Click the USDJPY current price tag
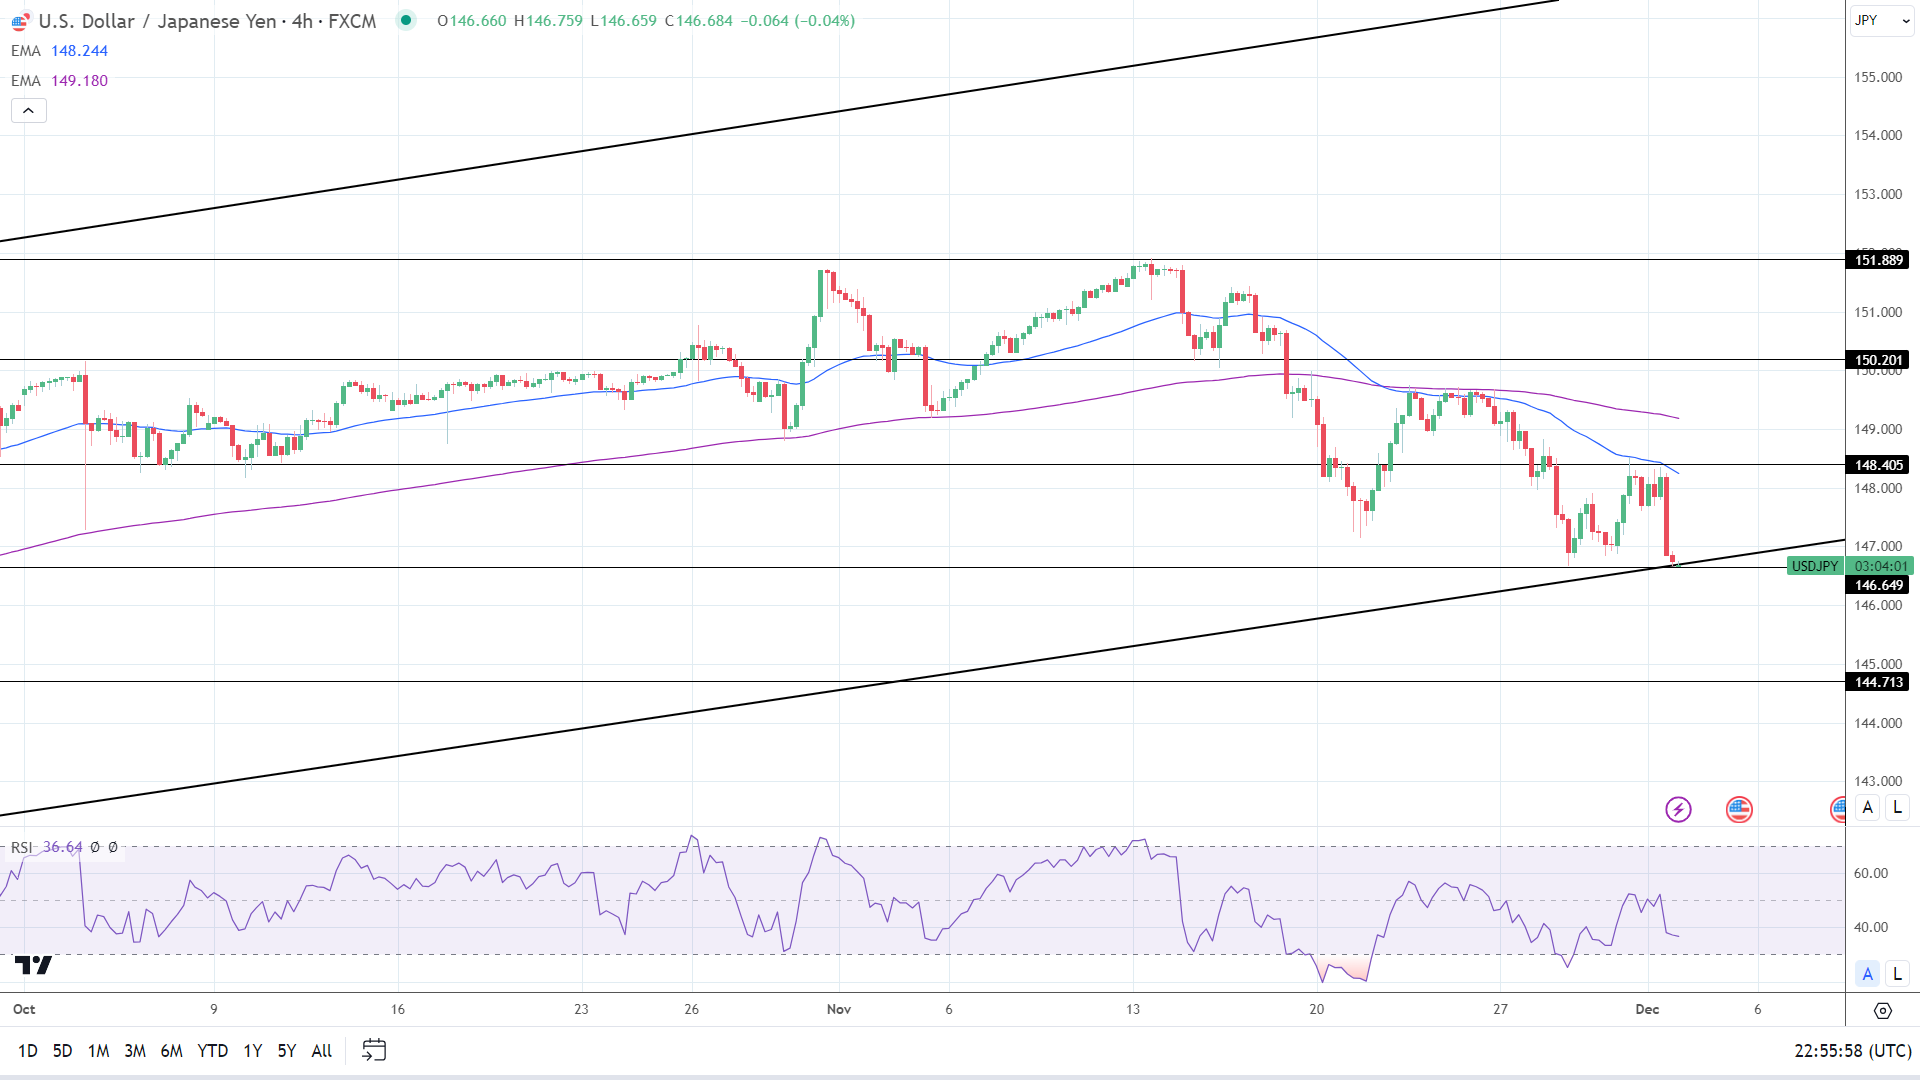The width and height of the screenshot is (1920, 1080). coord(1815,566)
